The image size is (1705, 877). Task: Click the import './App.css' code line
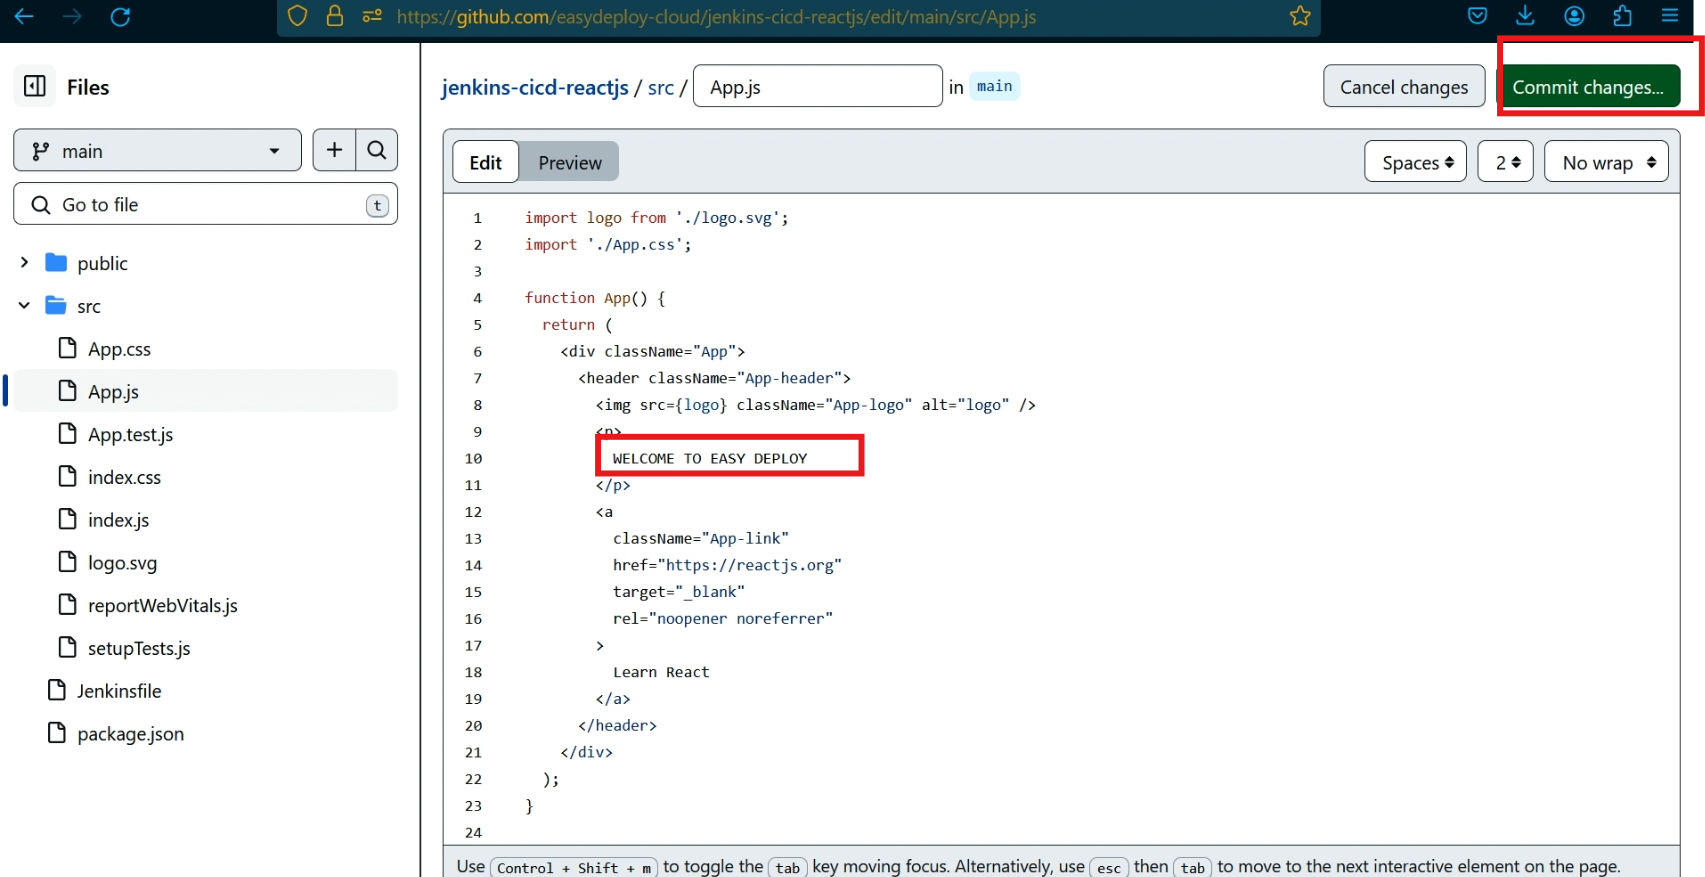tap(608, 244)
